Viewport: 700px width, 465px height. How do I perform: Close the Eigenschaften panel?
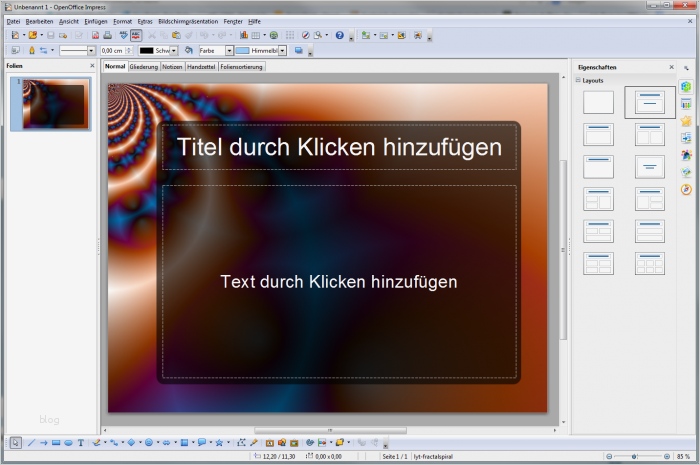tap(671, 67)
